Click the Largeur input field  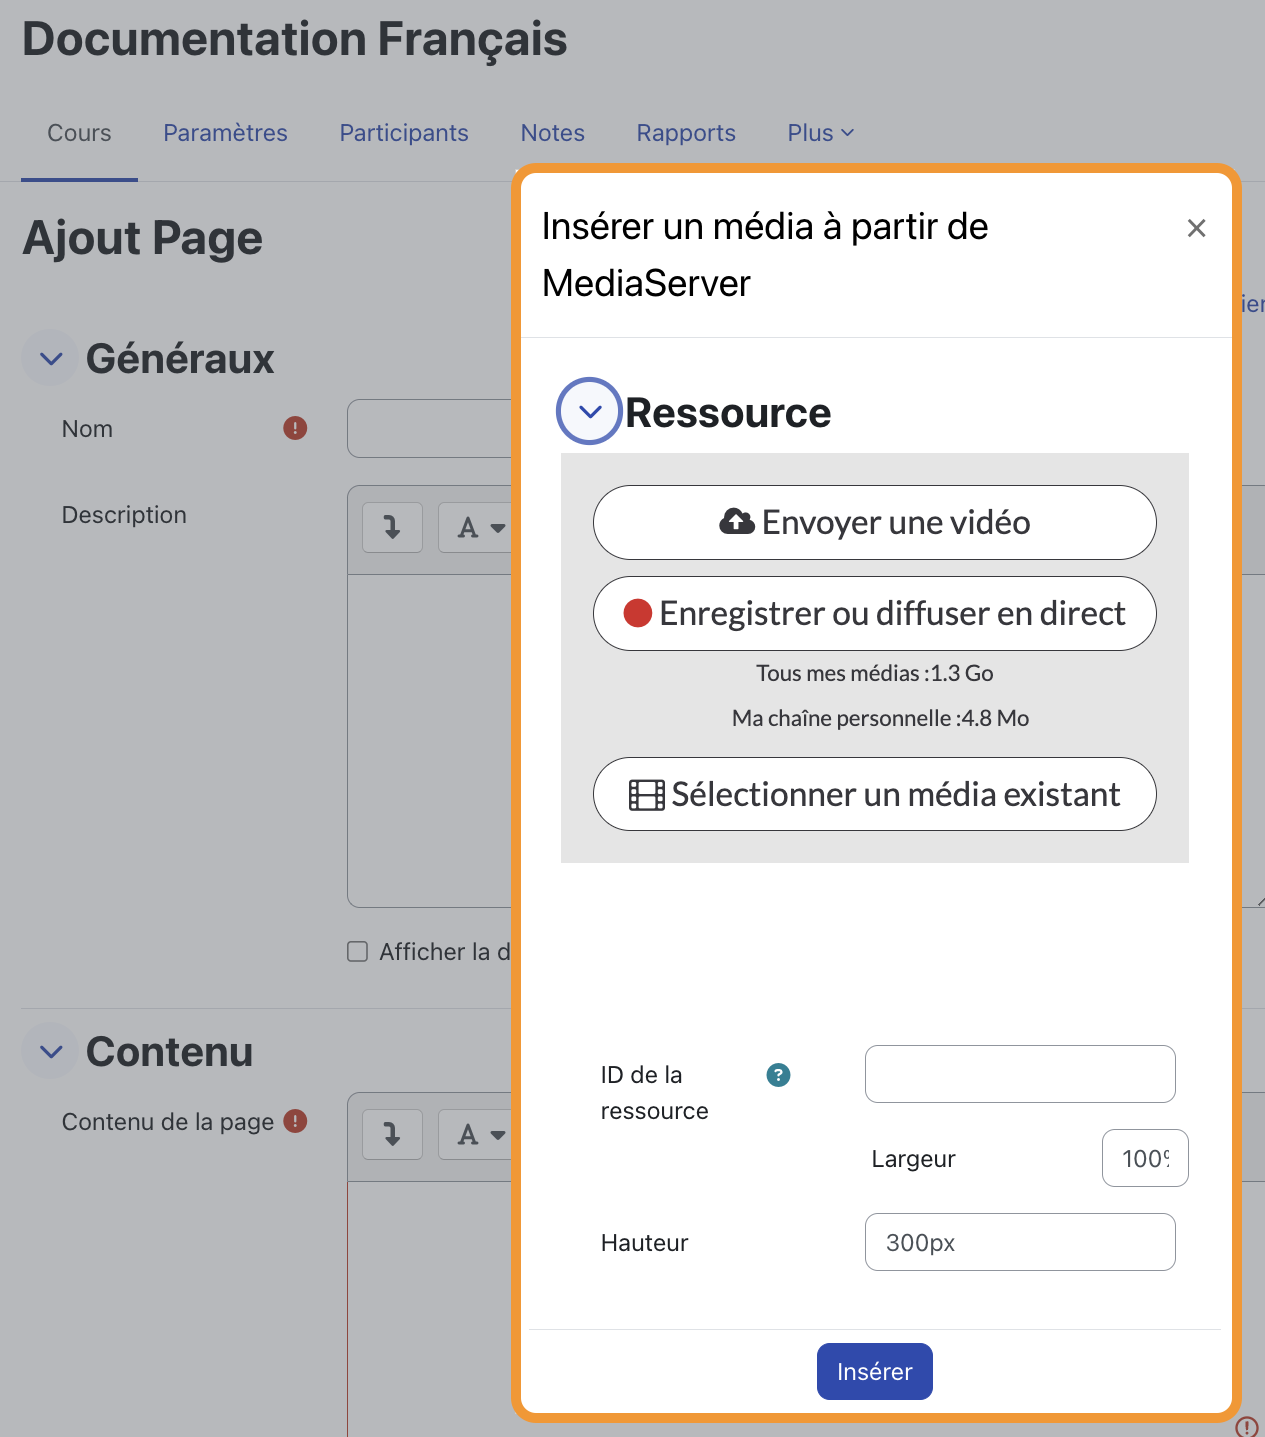click(x=1145, y=1158)
